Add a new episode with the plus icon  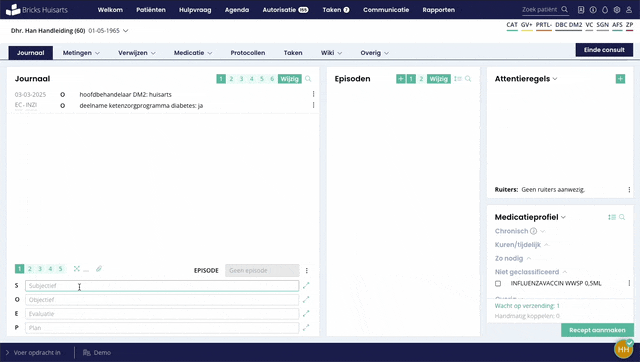(401, 79)
